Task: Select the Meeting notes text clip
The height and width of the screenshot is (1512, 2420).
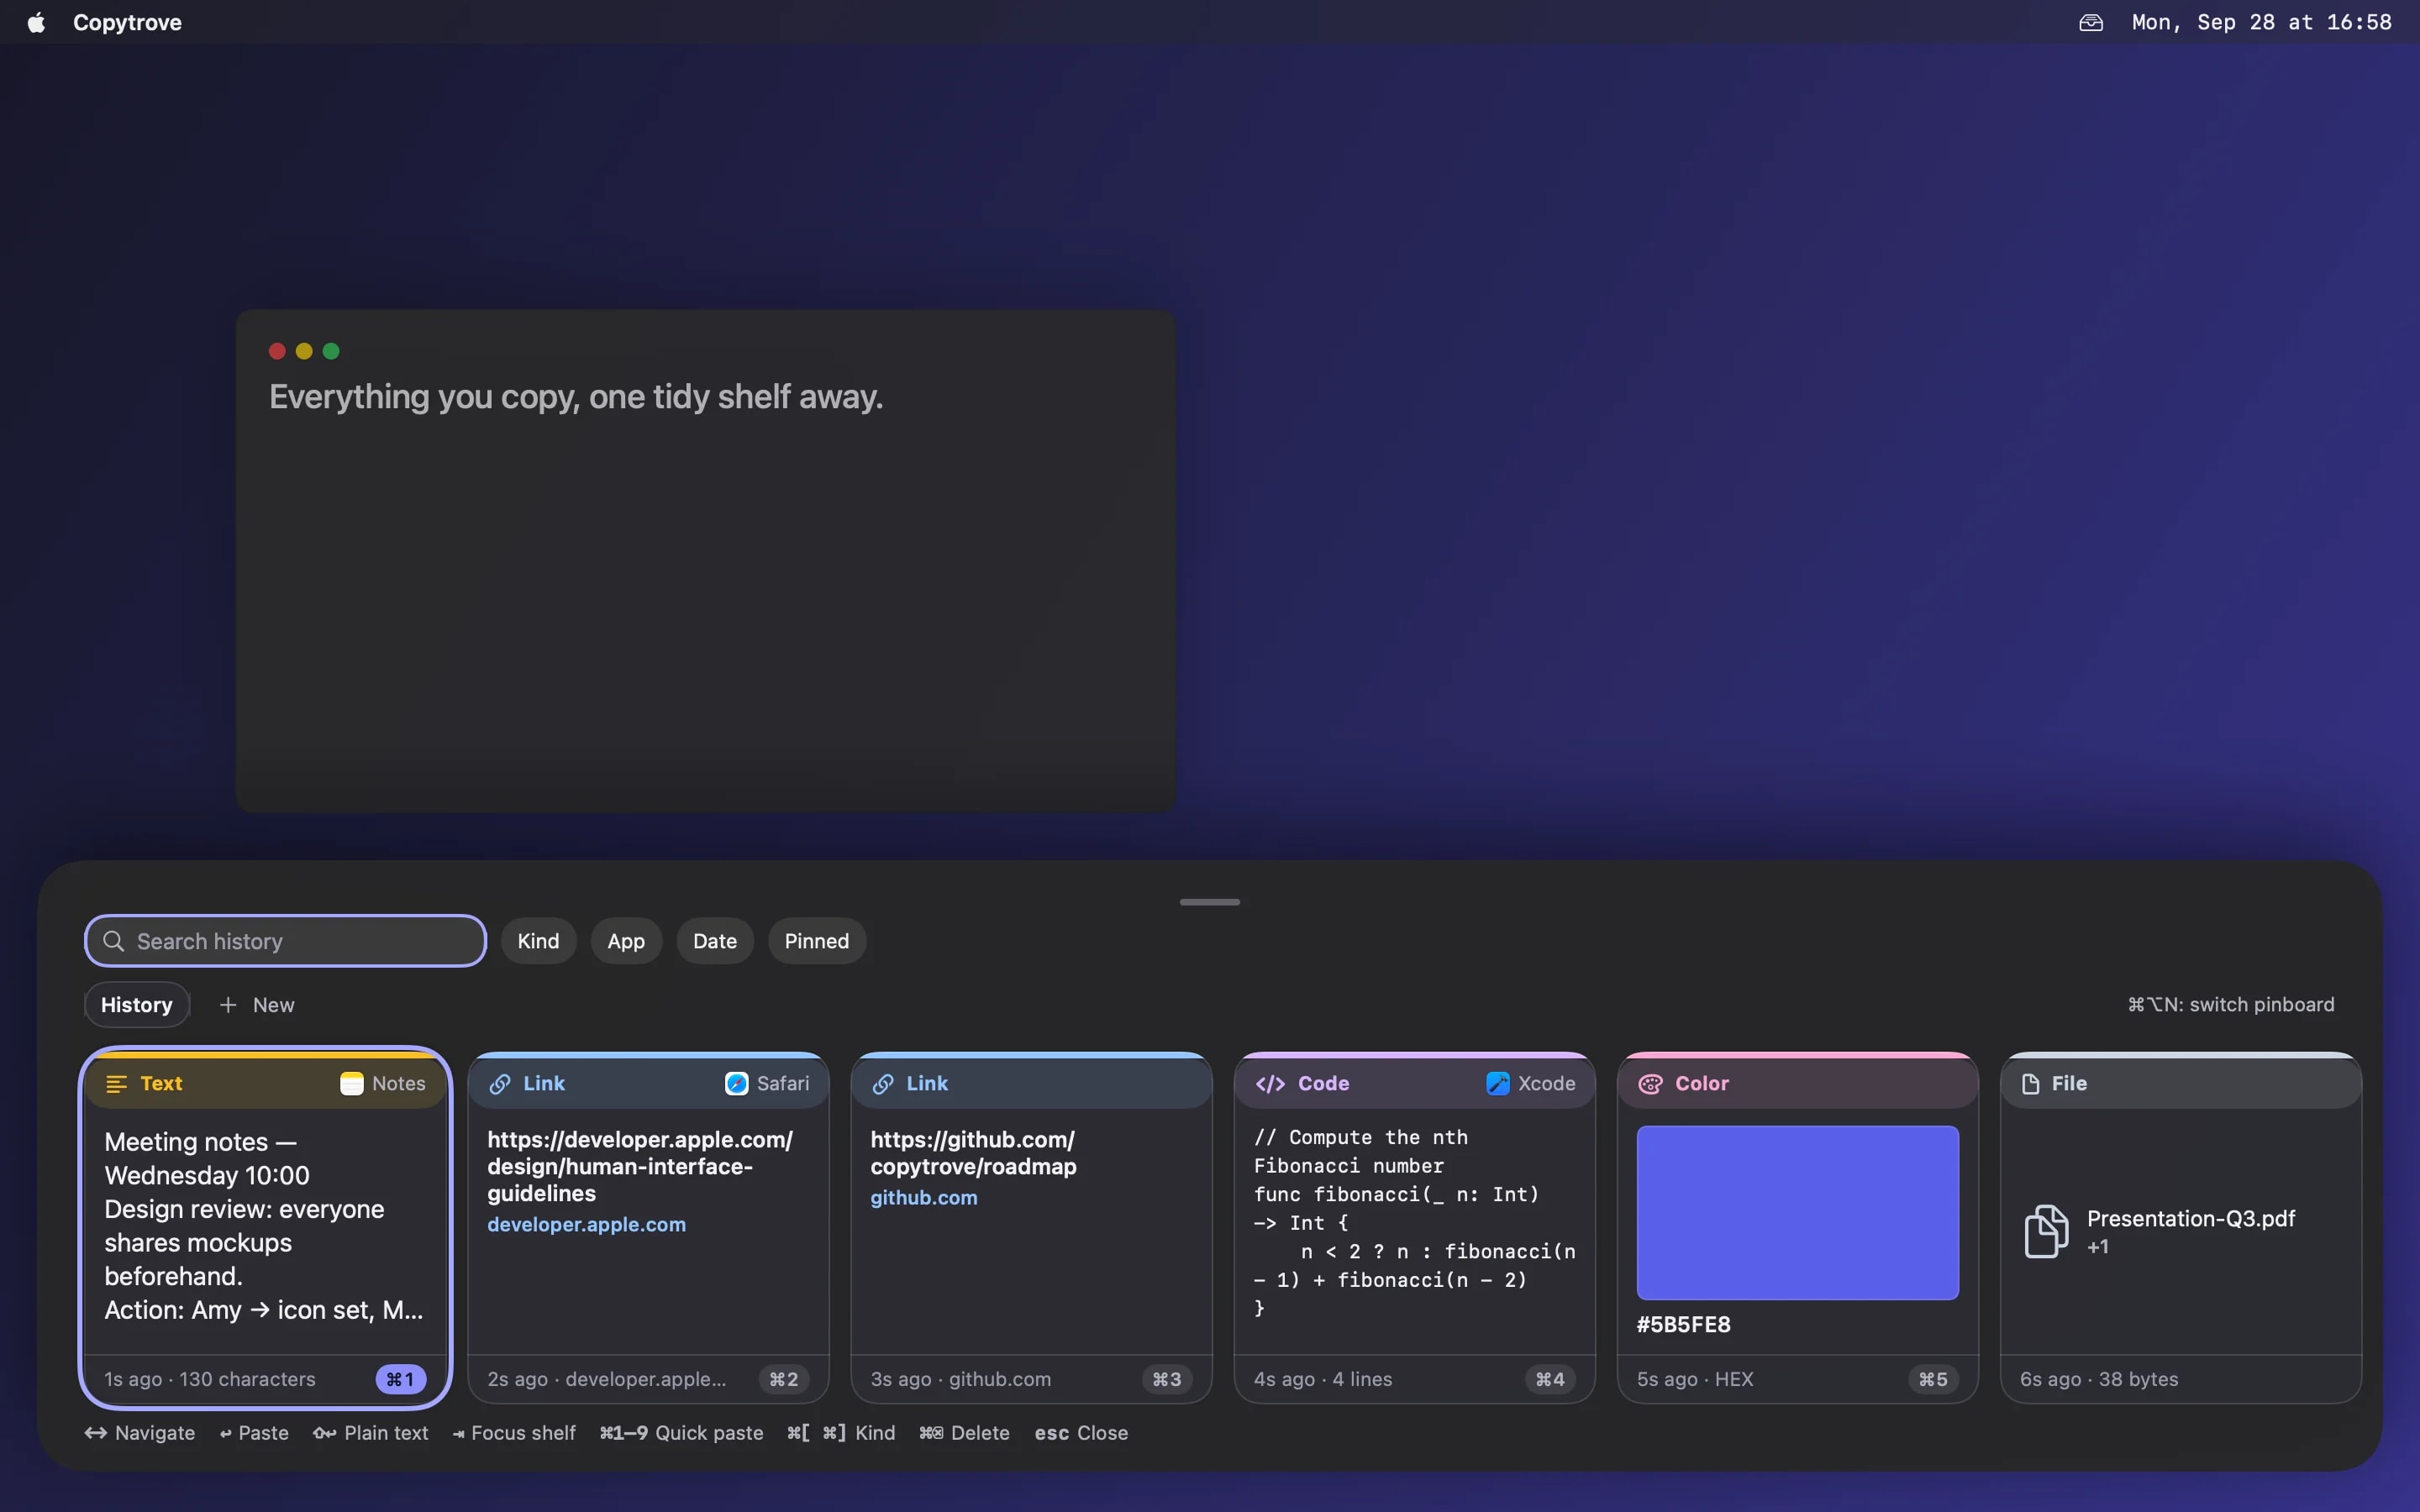Action: point(264,1226)
